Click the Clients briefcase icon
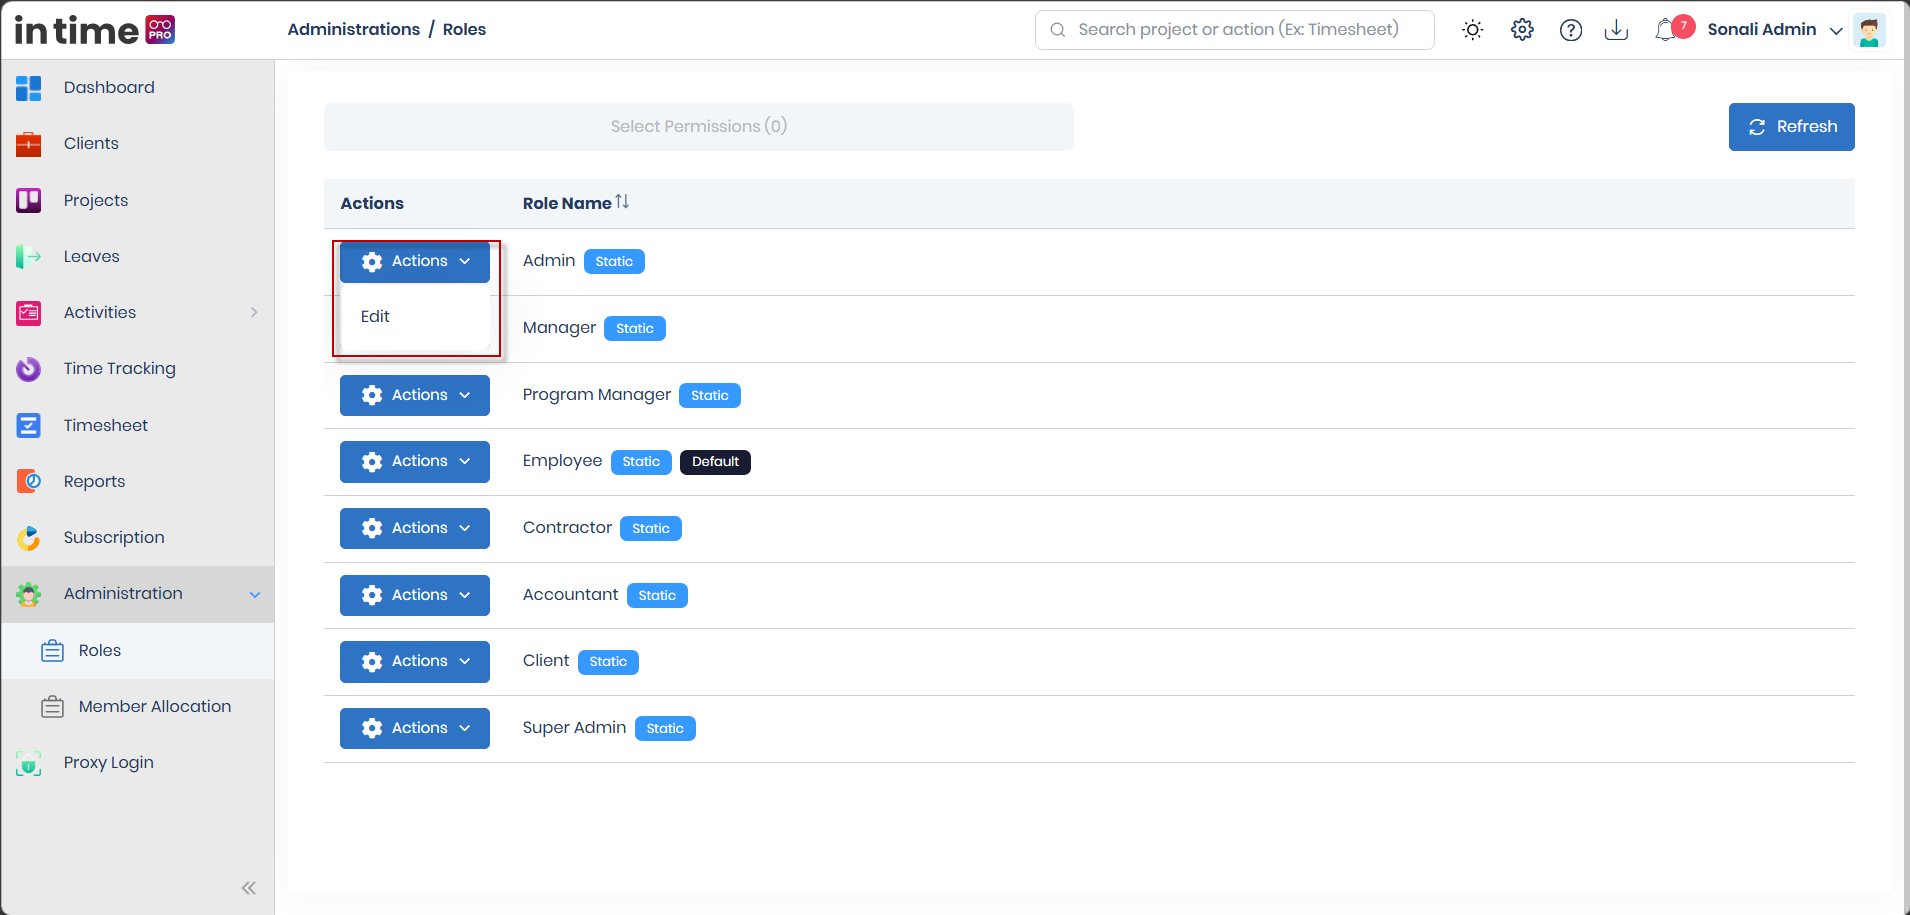 point(29,144)
